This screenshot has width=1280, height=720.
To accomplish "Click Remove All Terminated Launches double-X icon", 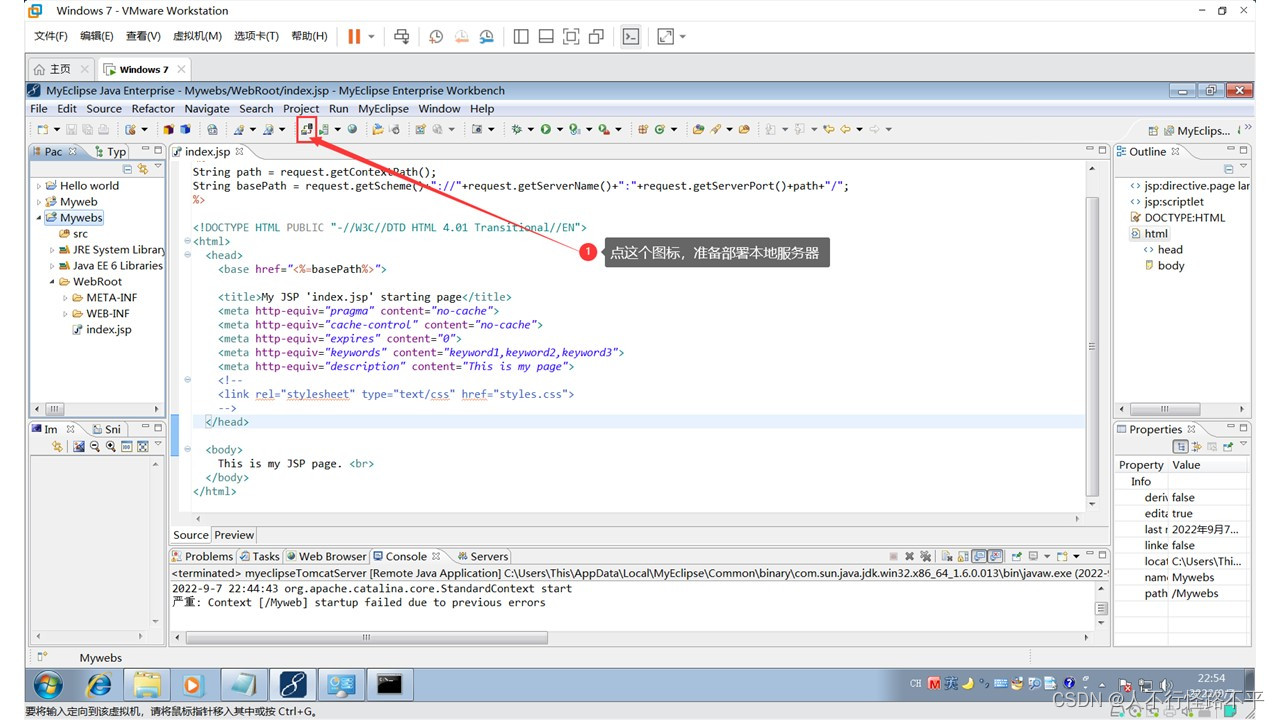I will pos(926,556).
